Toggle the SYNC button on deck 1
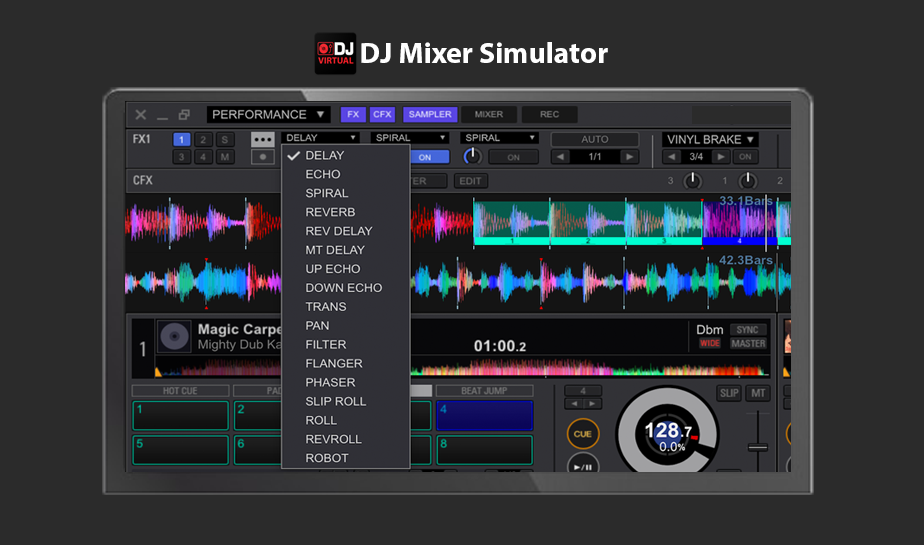The height and width of the screenshot is (545, 924). (748, 329)
